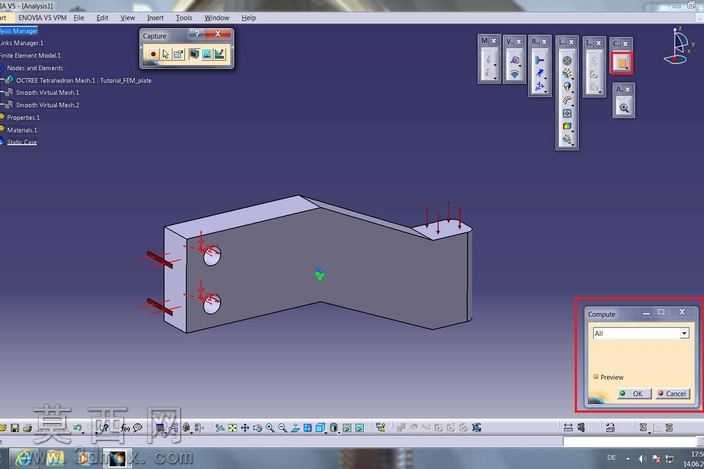
Task: Select the first Virtual Parts toolbar icon
Action: [x=515, y=60]
